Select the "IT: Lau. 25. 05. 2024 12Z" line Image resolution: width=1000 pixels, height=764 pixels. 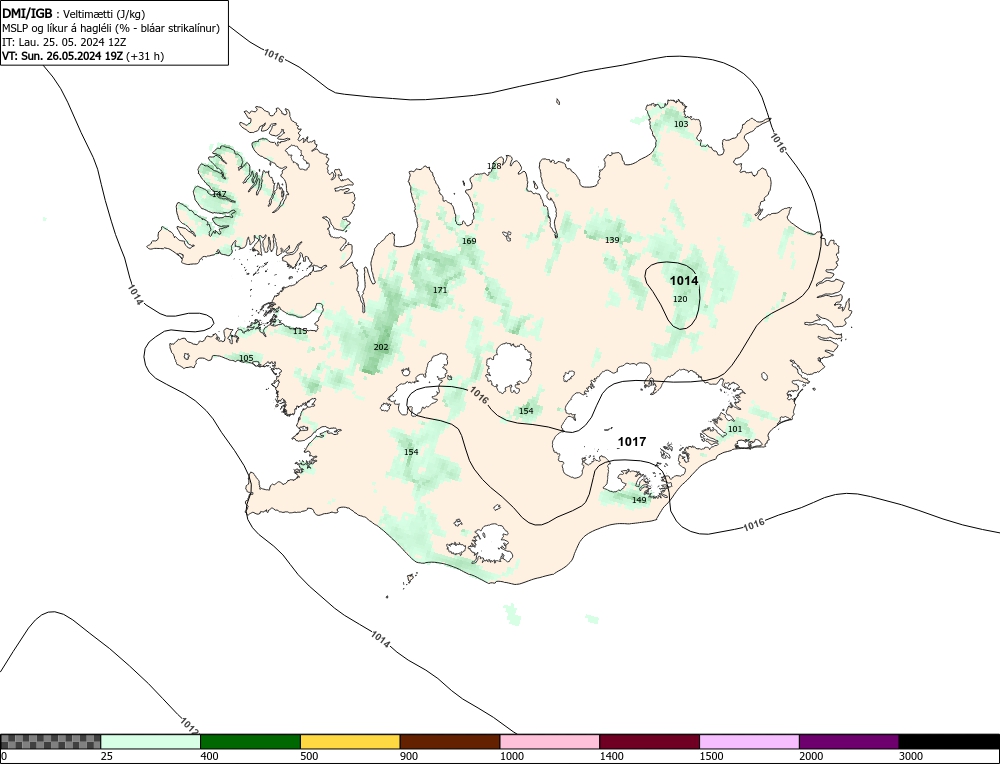tap(64, 42)
